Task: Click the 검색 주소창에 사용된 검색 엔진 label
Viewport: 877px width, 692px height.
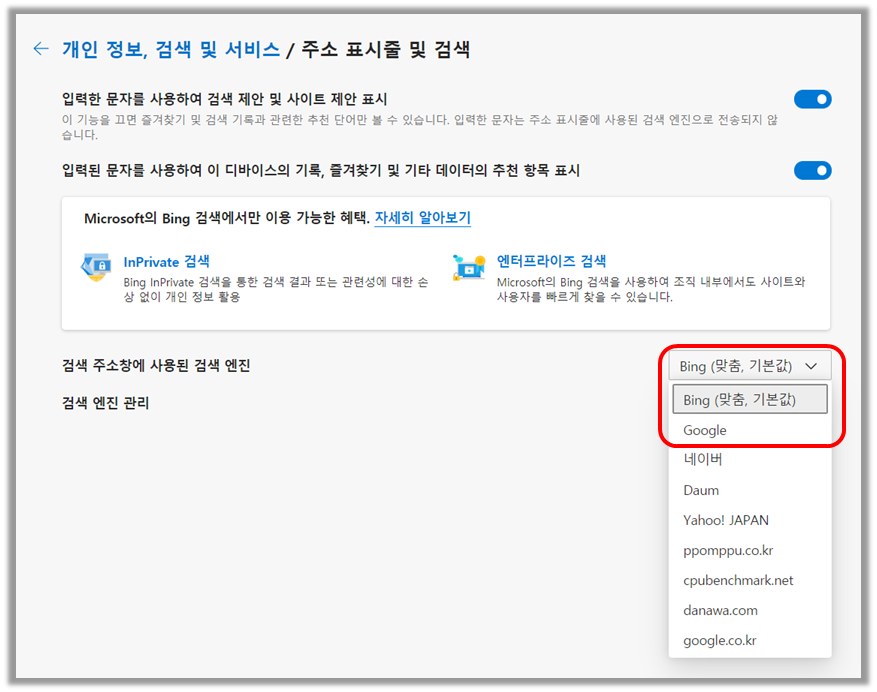Action: tap(155, 366)
